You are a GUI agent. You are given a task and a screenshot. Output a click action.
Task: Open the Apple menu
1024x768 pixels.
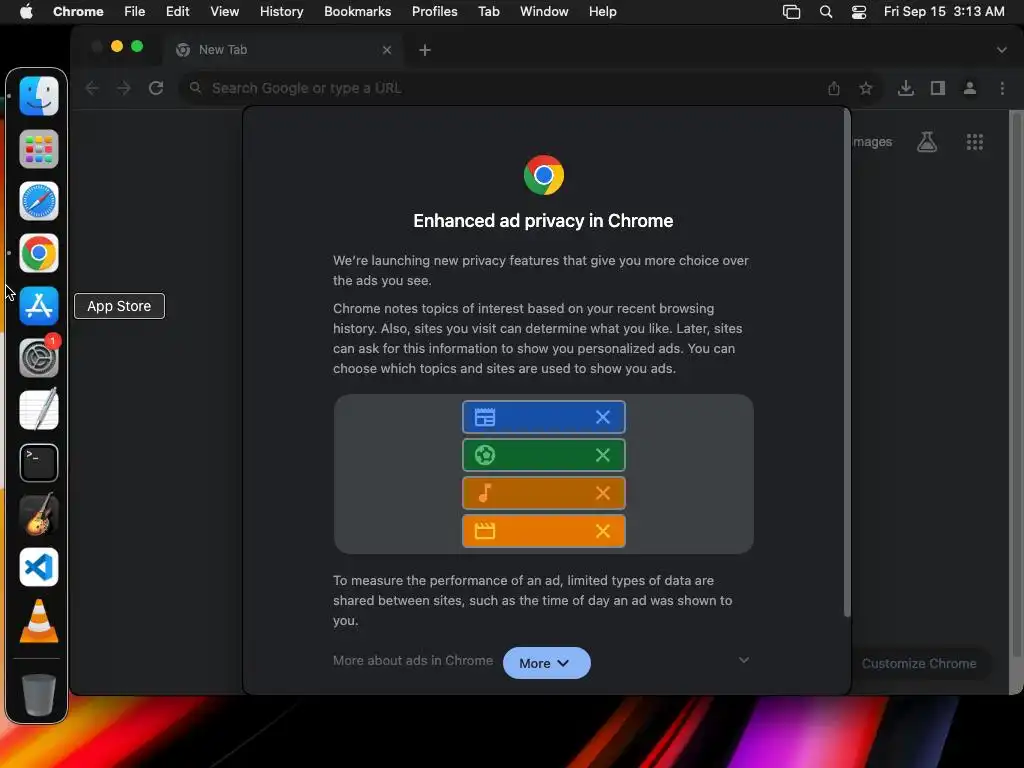coord(26,12)
